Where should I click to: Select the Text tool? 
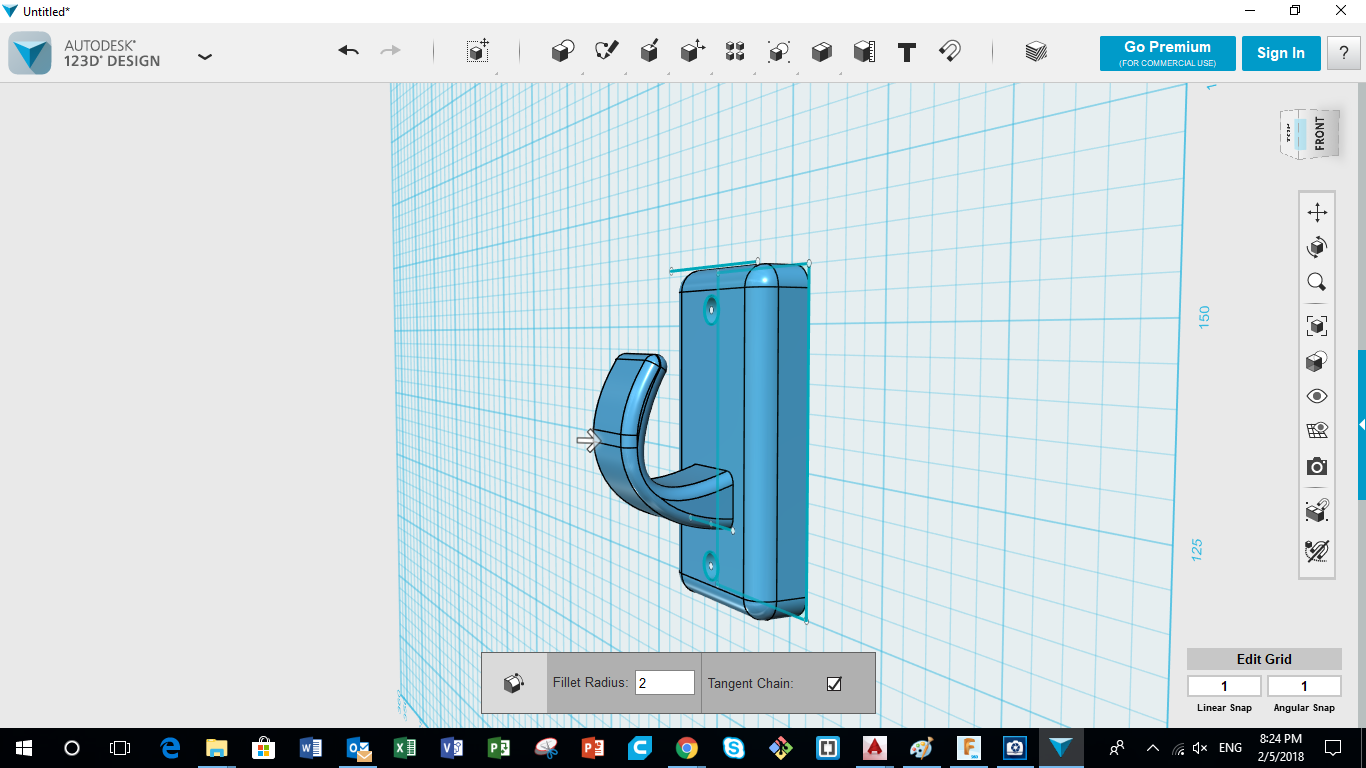(x=907, y=52)
